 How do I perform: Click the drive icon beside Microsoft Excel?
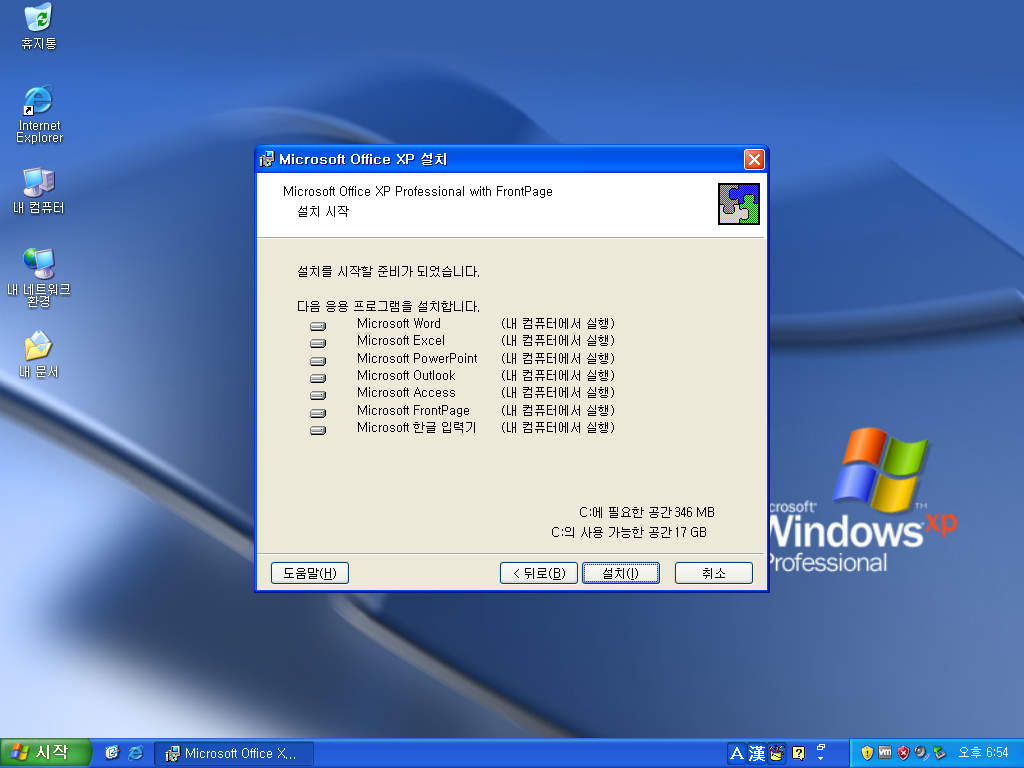(318, 343)
